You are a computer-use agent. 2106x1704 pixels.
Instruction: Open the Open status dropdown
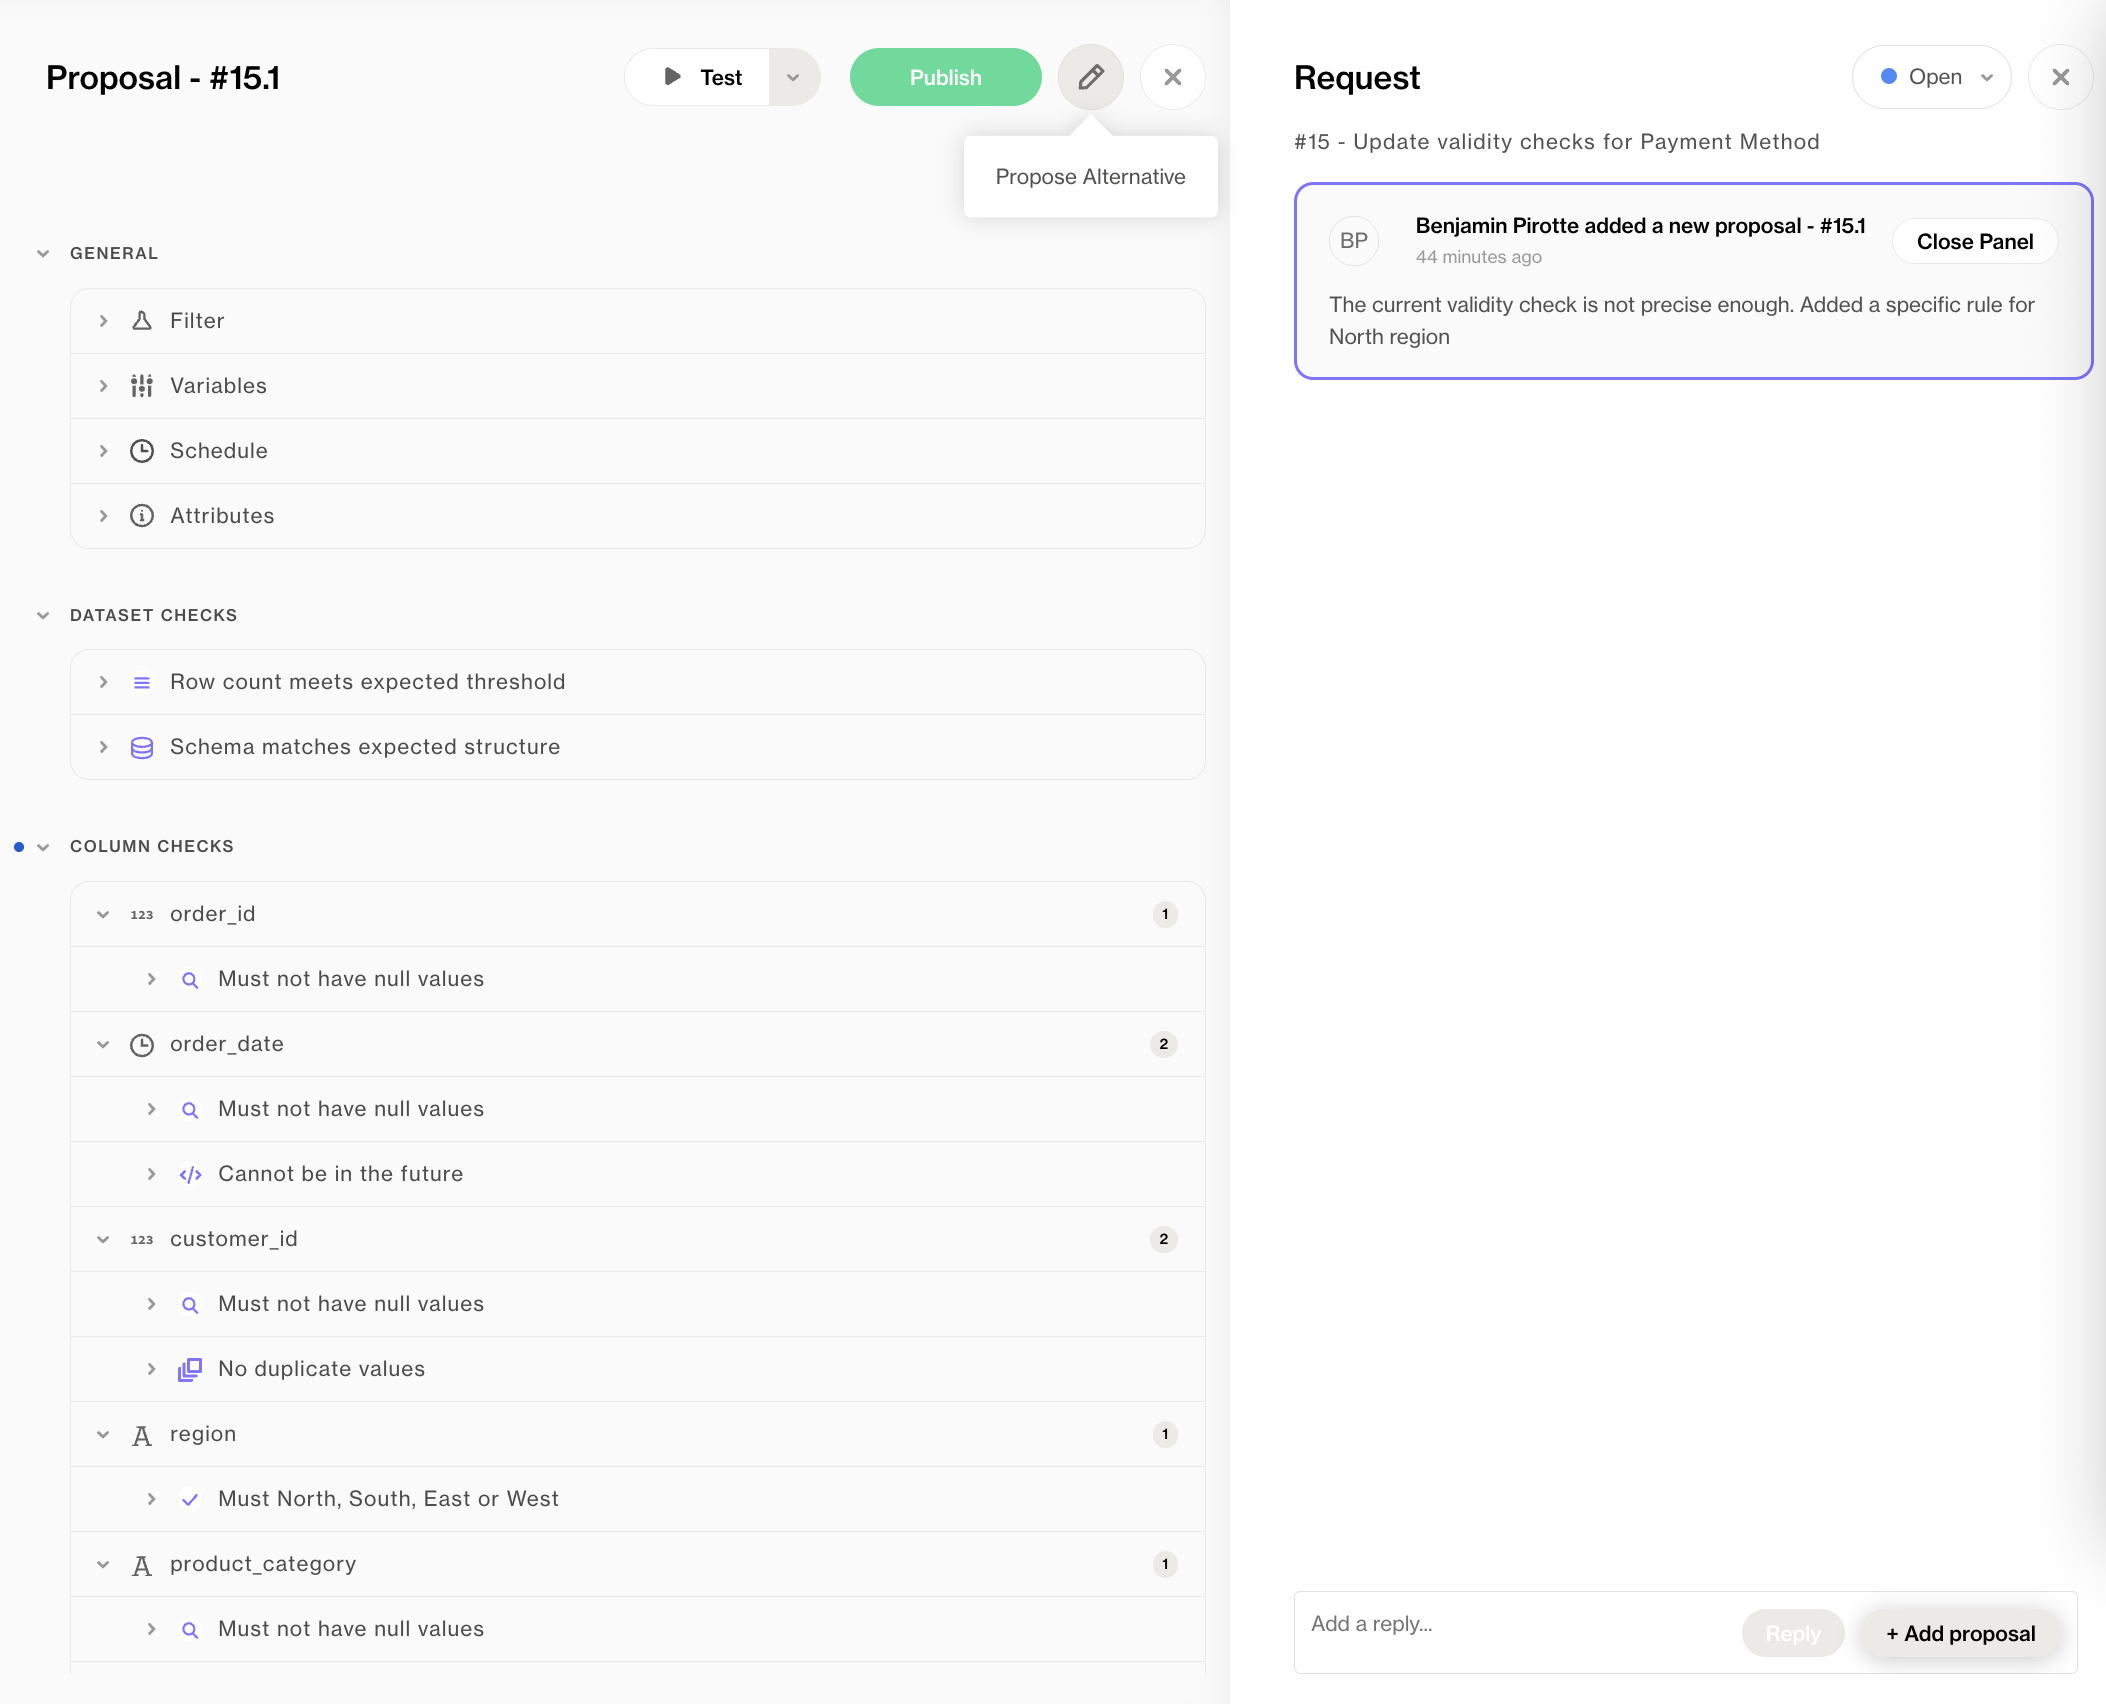pos(1931,77)
